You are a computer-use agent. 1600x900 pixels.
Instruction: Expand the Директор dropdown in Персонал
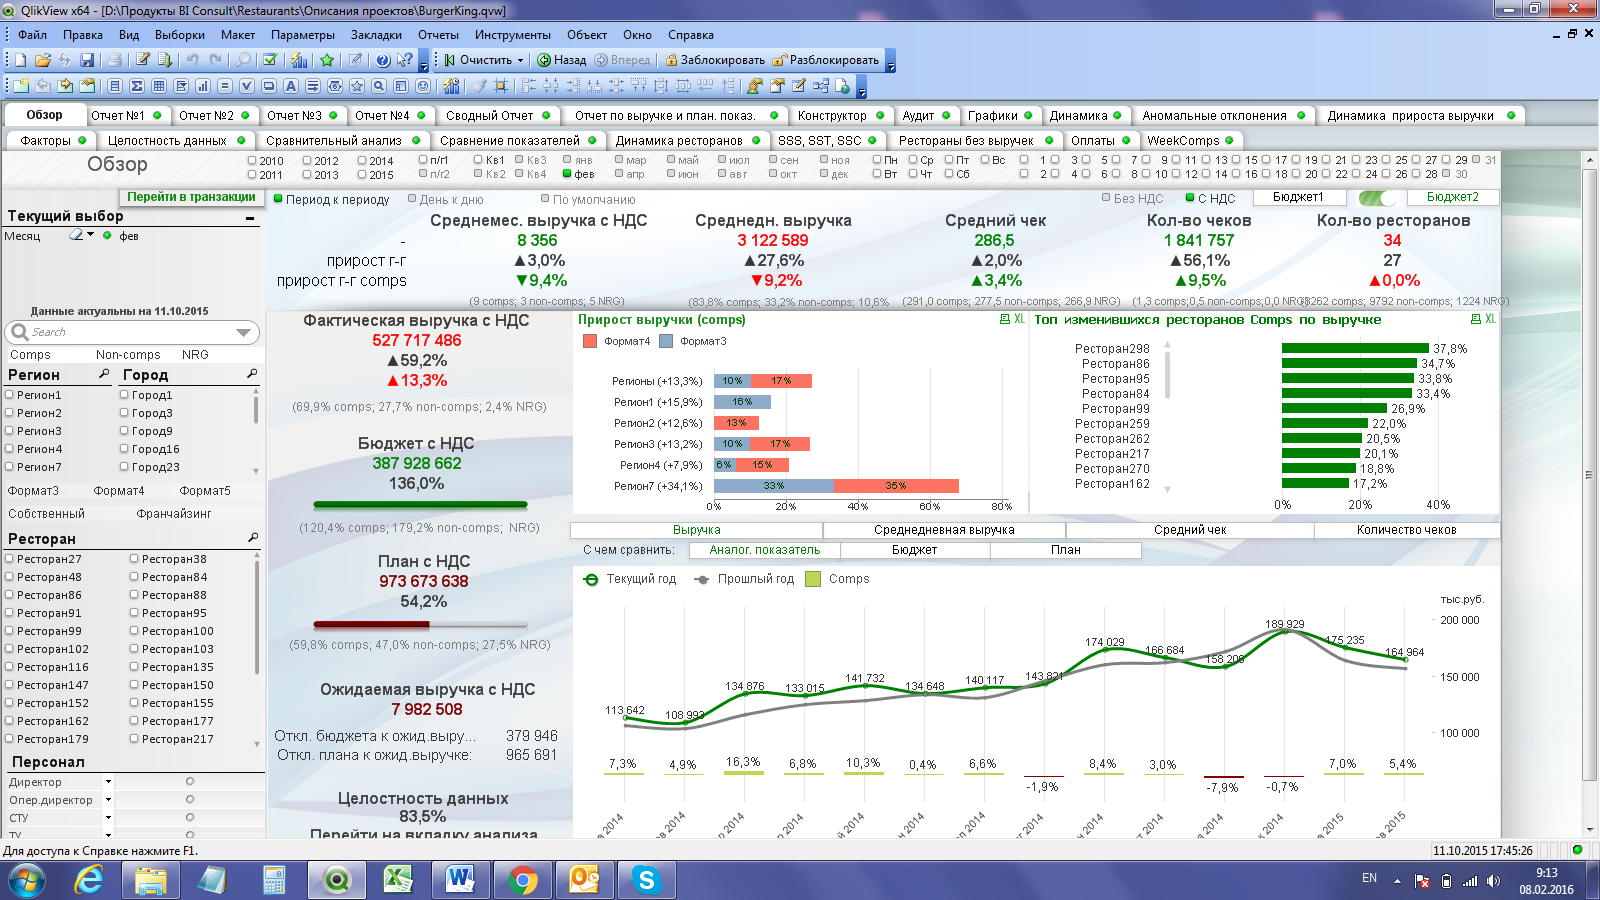coord(108,782)
